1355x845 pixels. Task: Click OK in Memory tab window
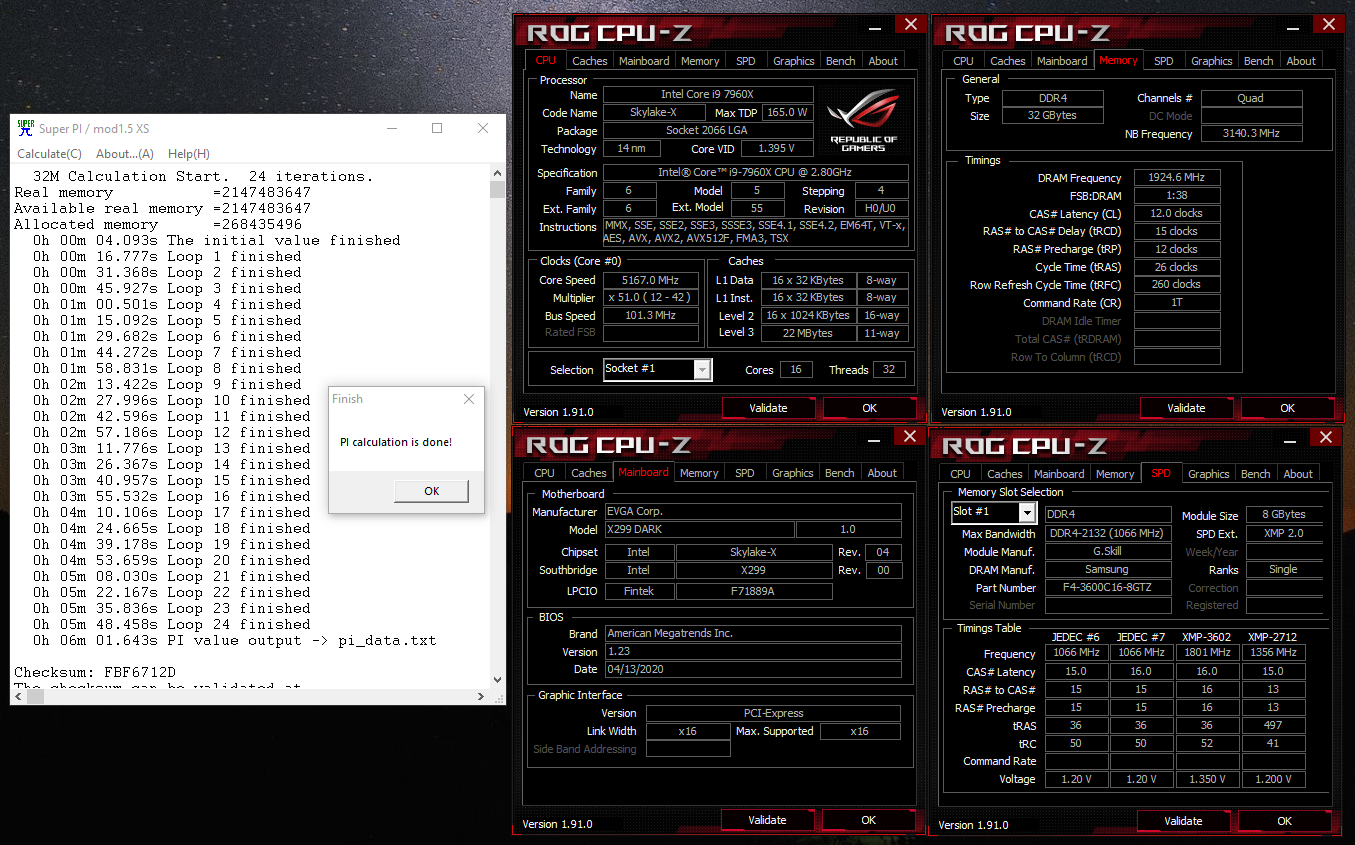(x=1287, y=408)
